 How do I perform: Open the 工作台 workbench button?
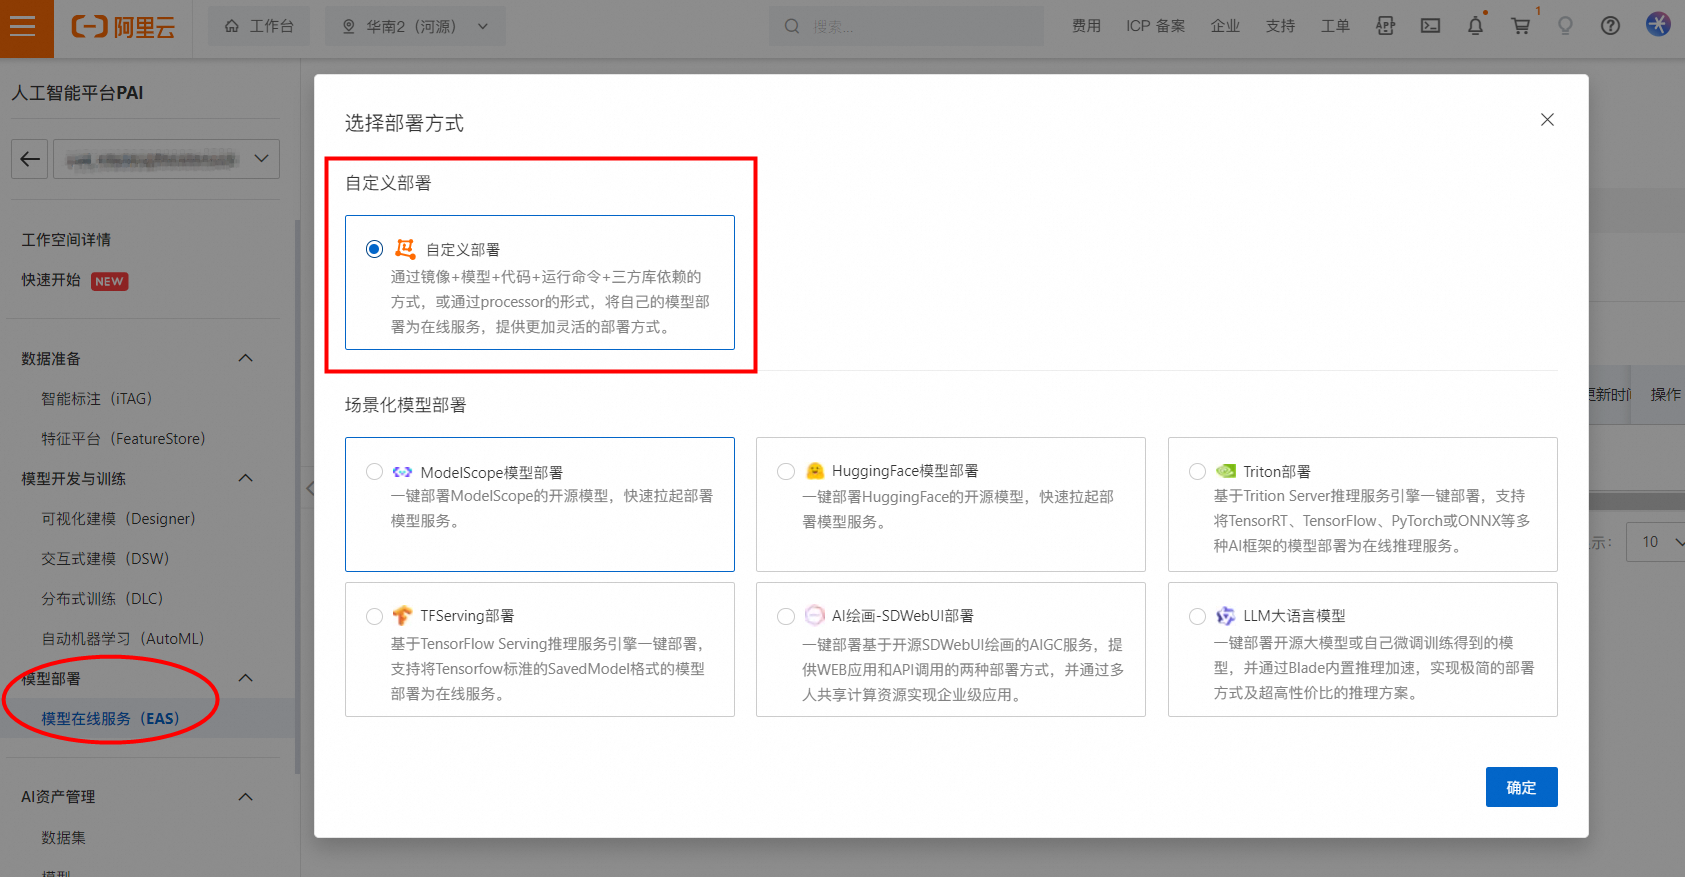tap(259, 26)
